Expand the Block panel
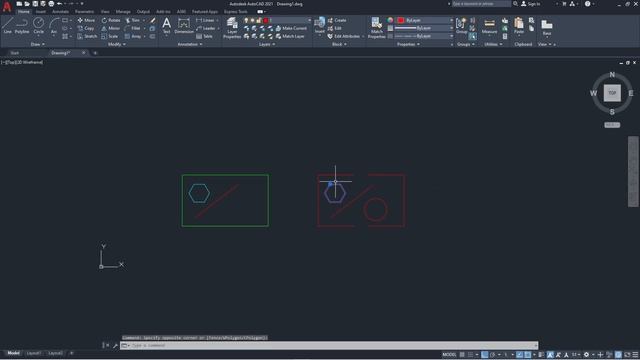Viewport: 640px width, 360px height. [x=339, y=44]
